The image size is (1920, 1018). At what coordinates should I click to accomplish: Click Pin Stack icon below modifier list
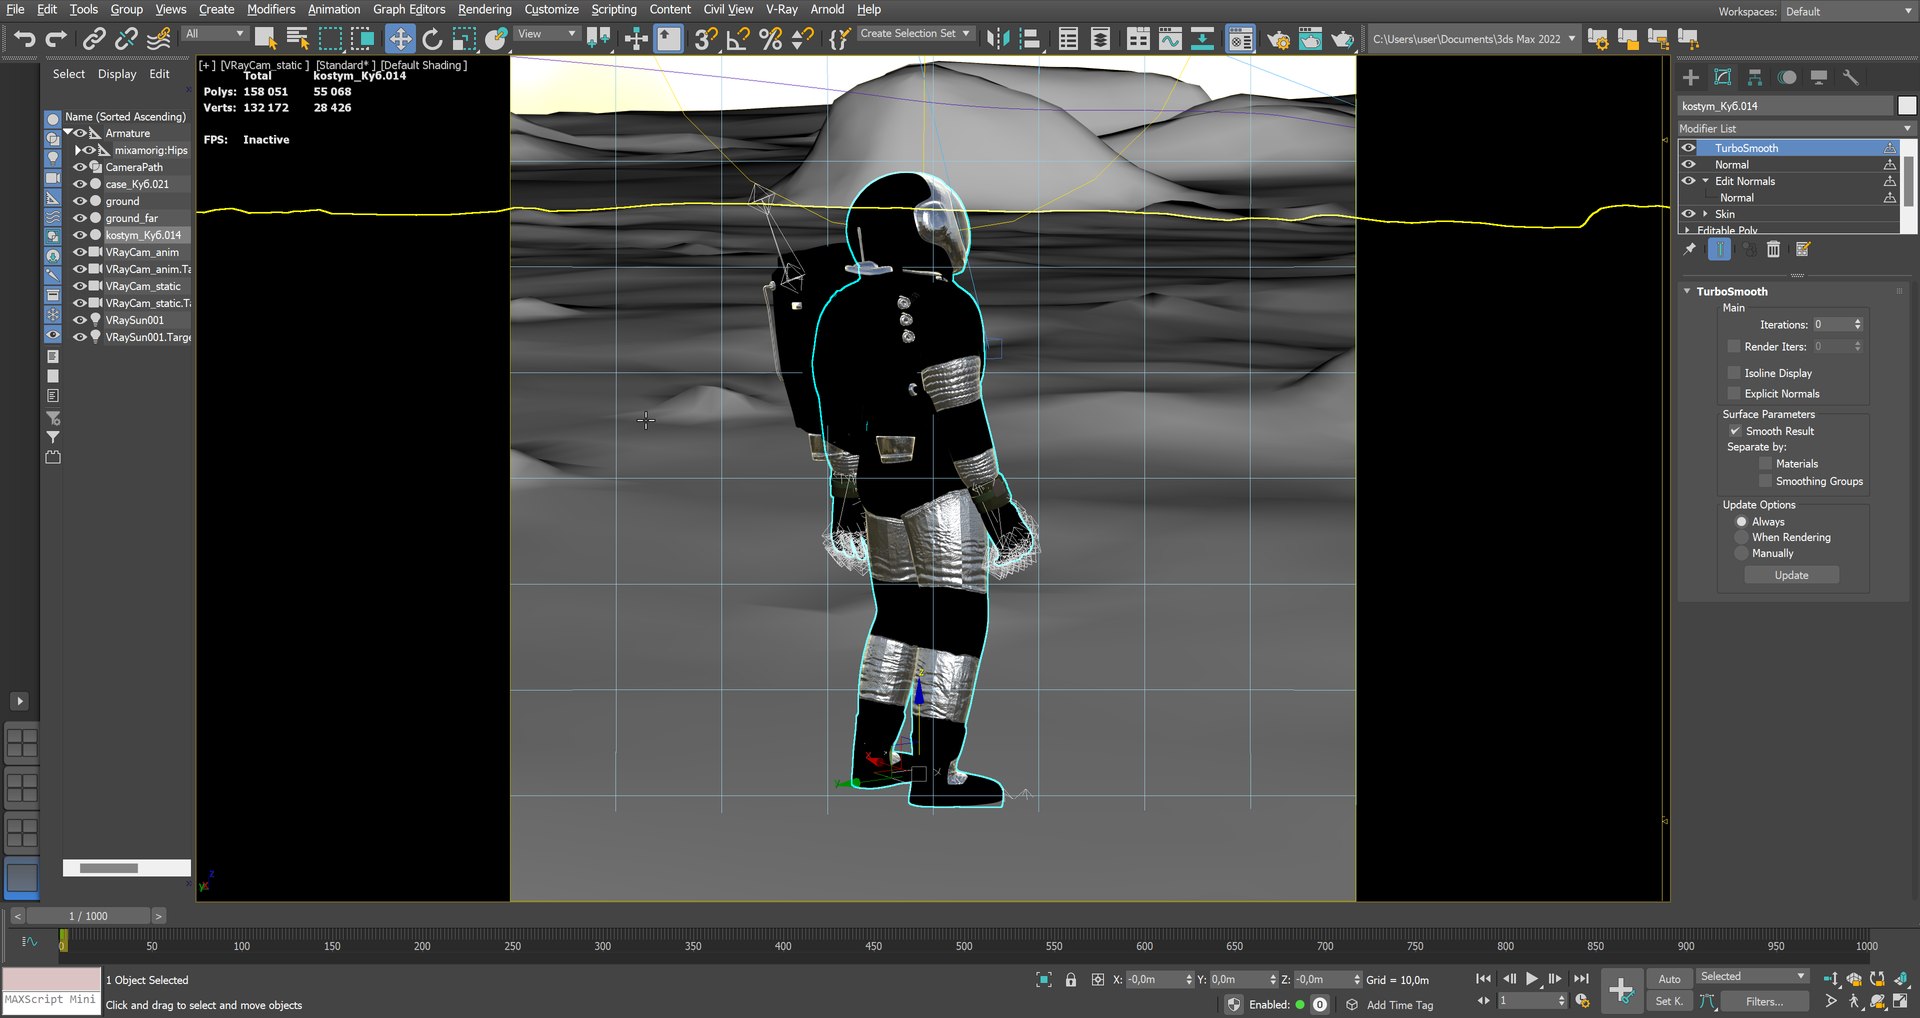pyautogui.click(x=1690, y=249)
